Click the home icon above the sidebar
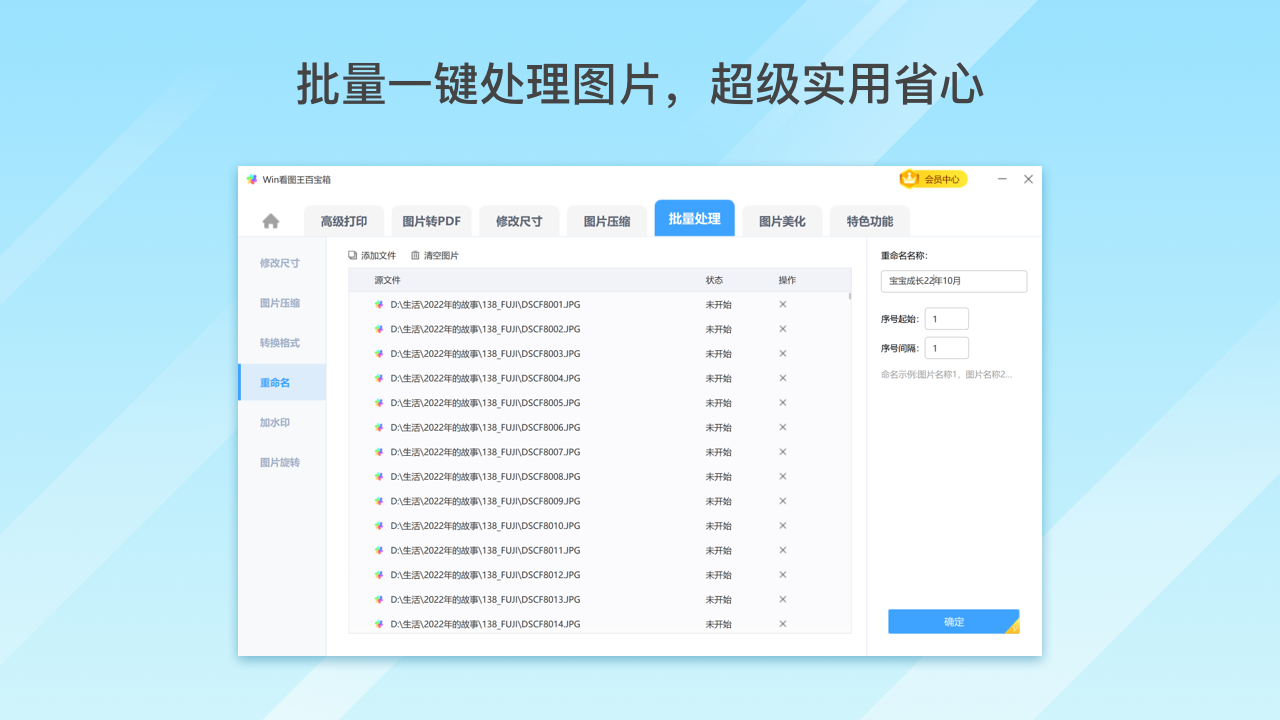The height and width of the screenshot is (720, 1280). tap(270, 220)
